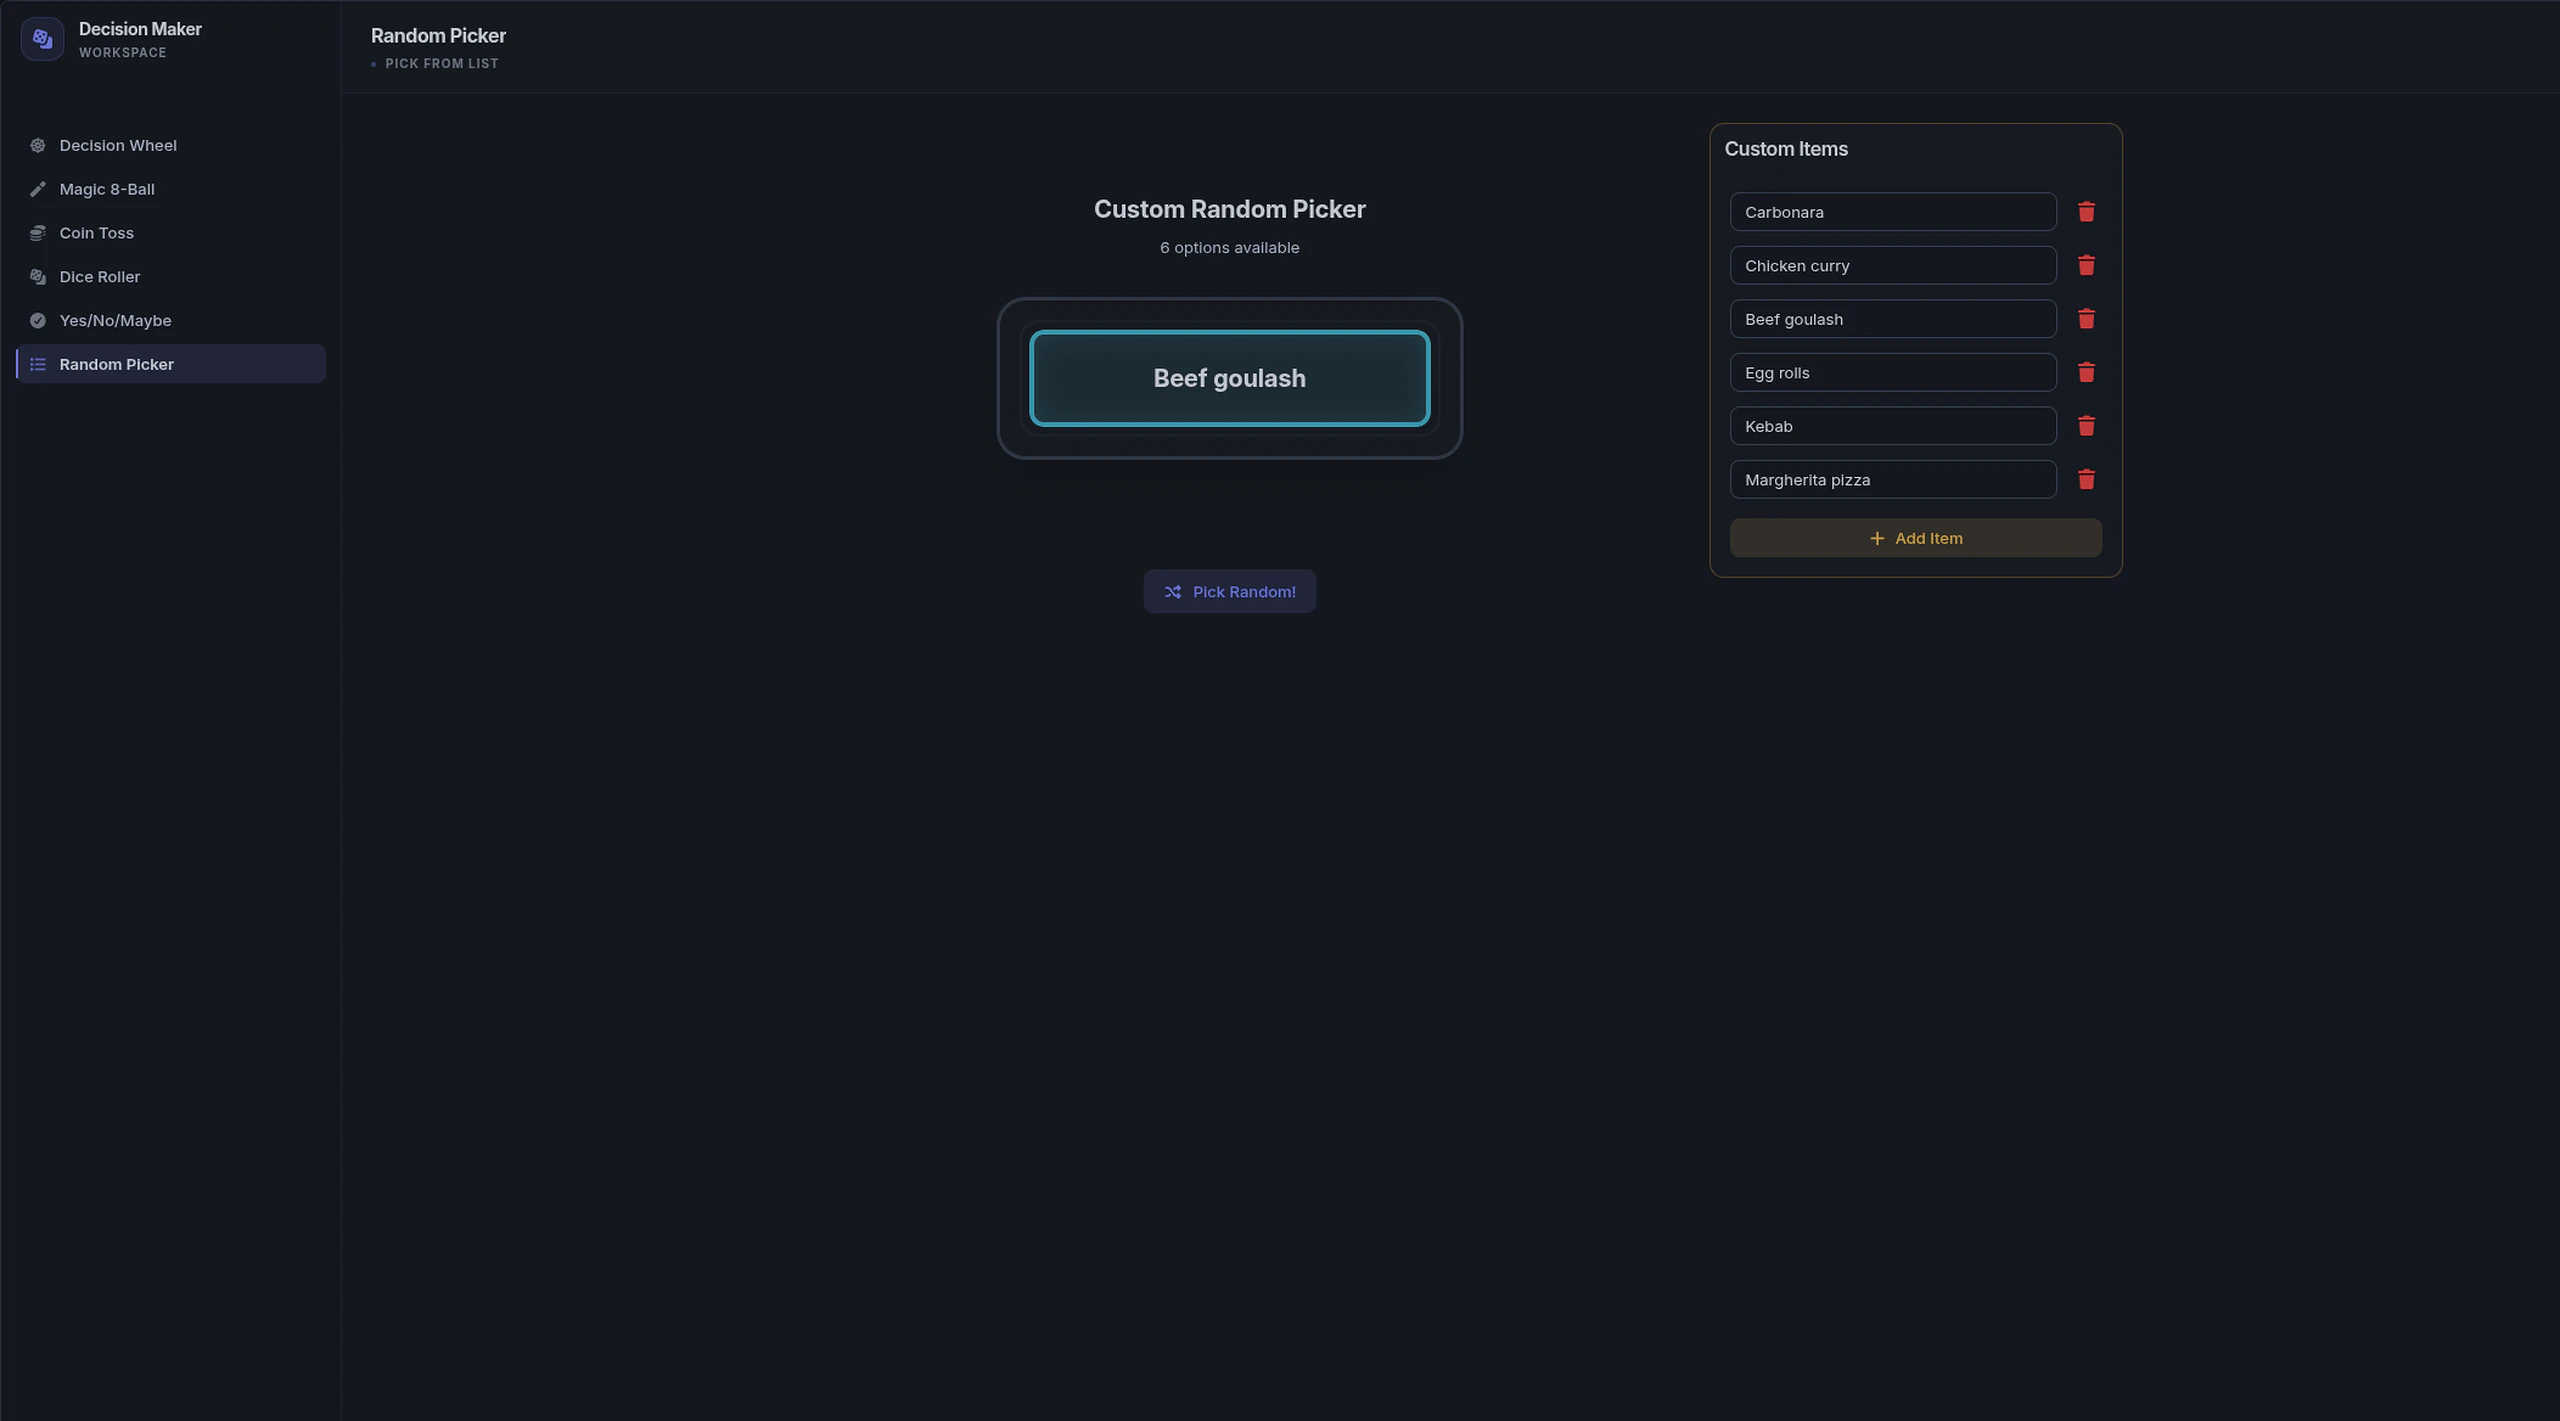
Task: Click the Random Picker list icon
Action: [38, 364]
